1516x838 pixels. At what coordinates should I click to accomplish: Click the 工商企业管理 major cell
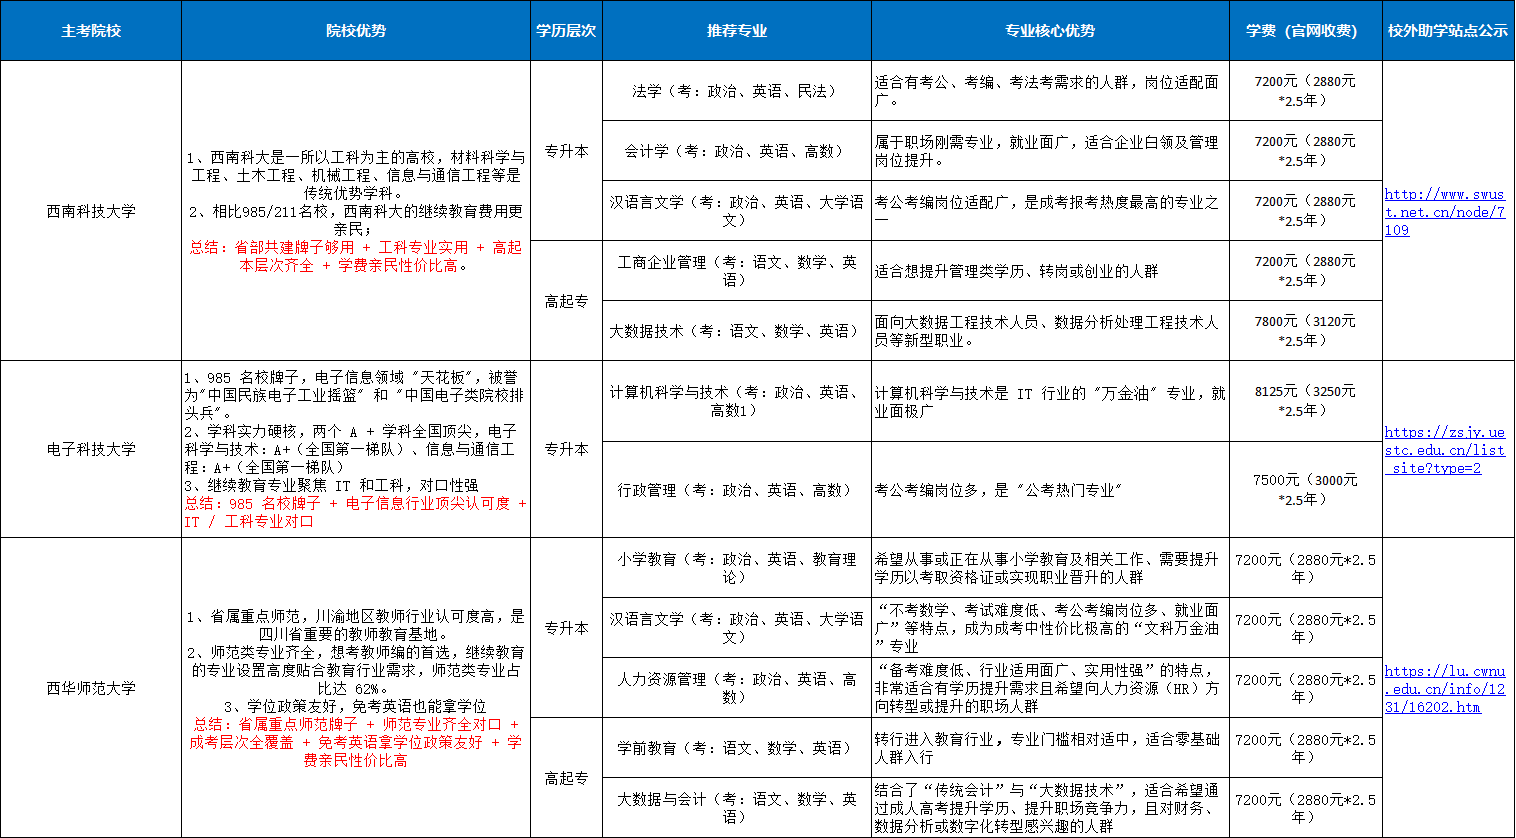[x=737, y=271]
